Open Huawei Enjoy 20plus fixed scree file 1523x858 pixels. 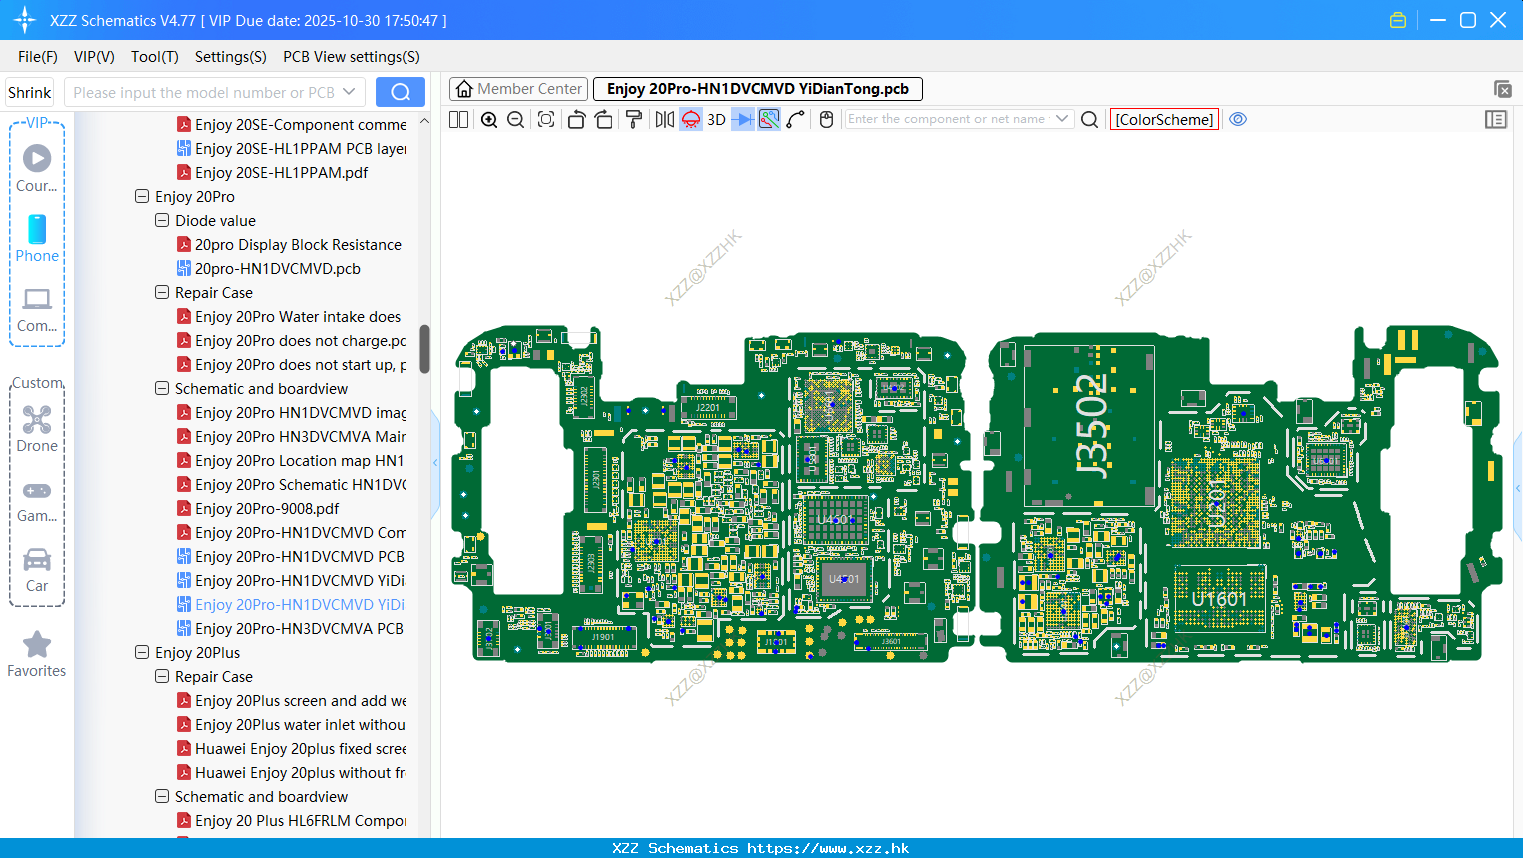292,749
